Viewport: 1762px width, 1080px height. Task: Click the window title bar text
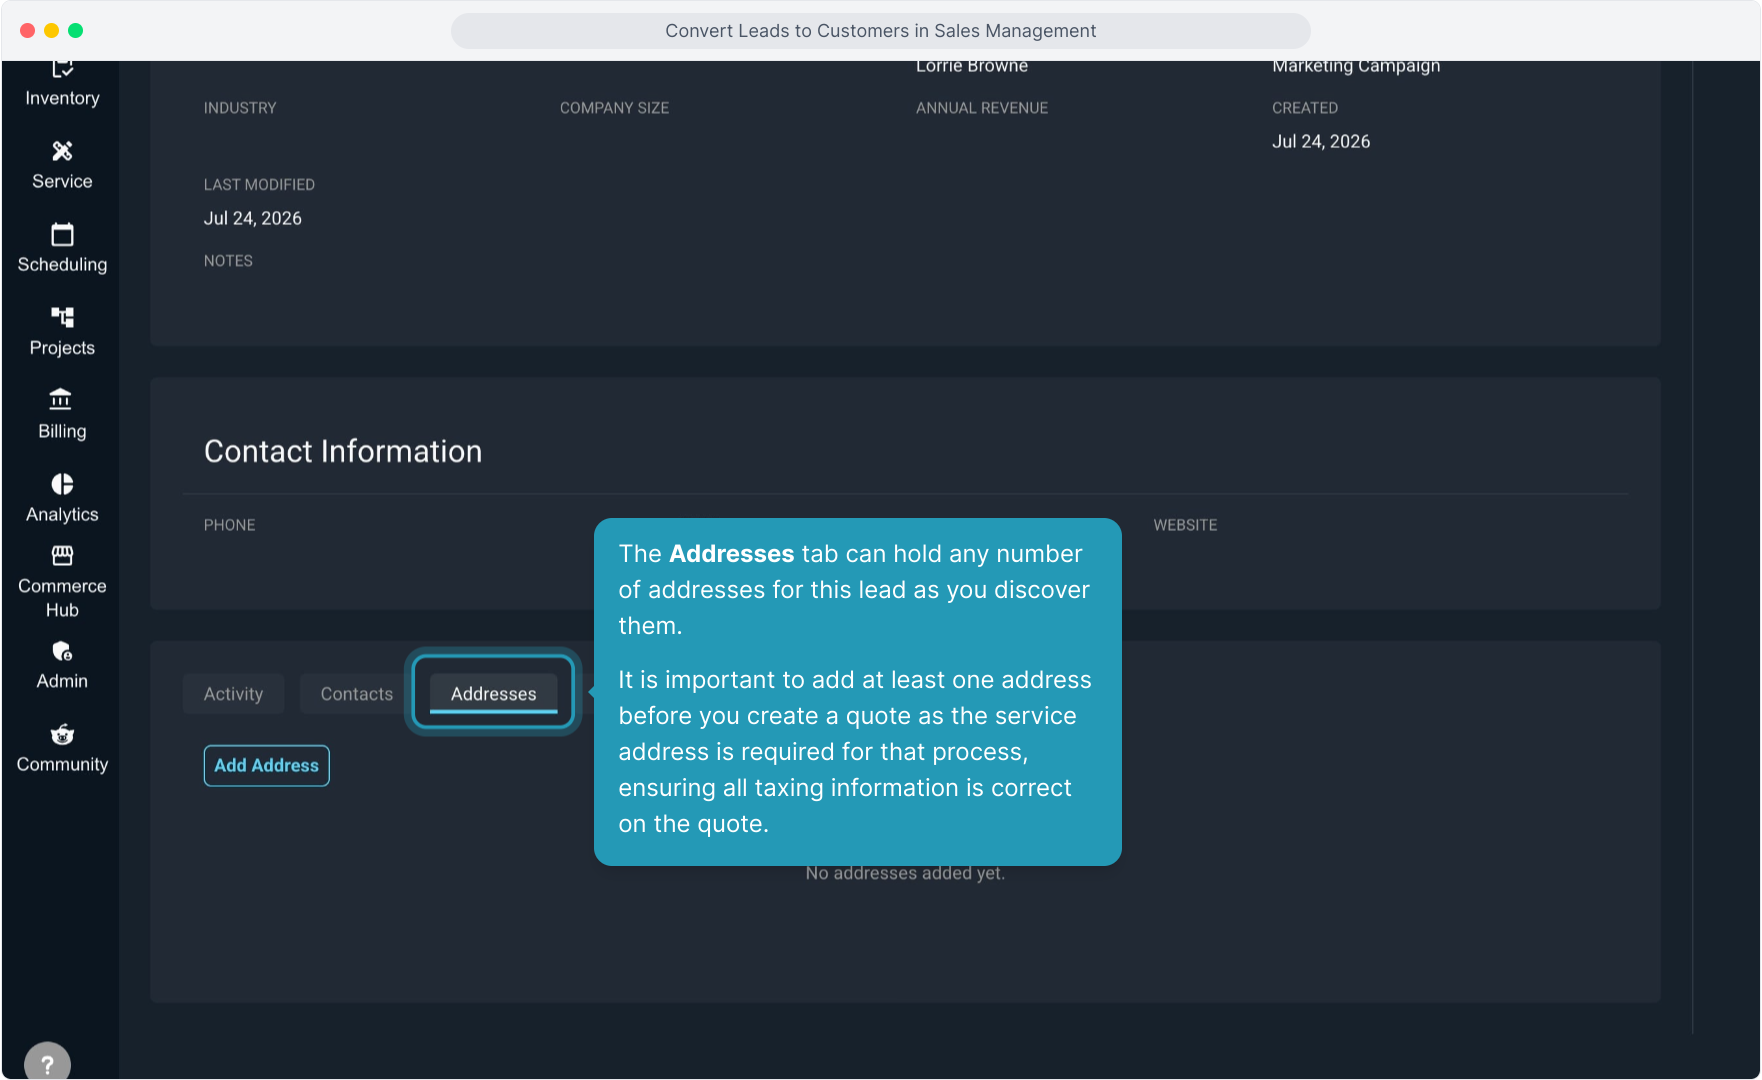(x=881, y=31)
